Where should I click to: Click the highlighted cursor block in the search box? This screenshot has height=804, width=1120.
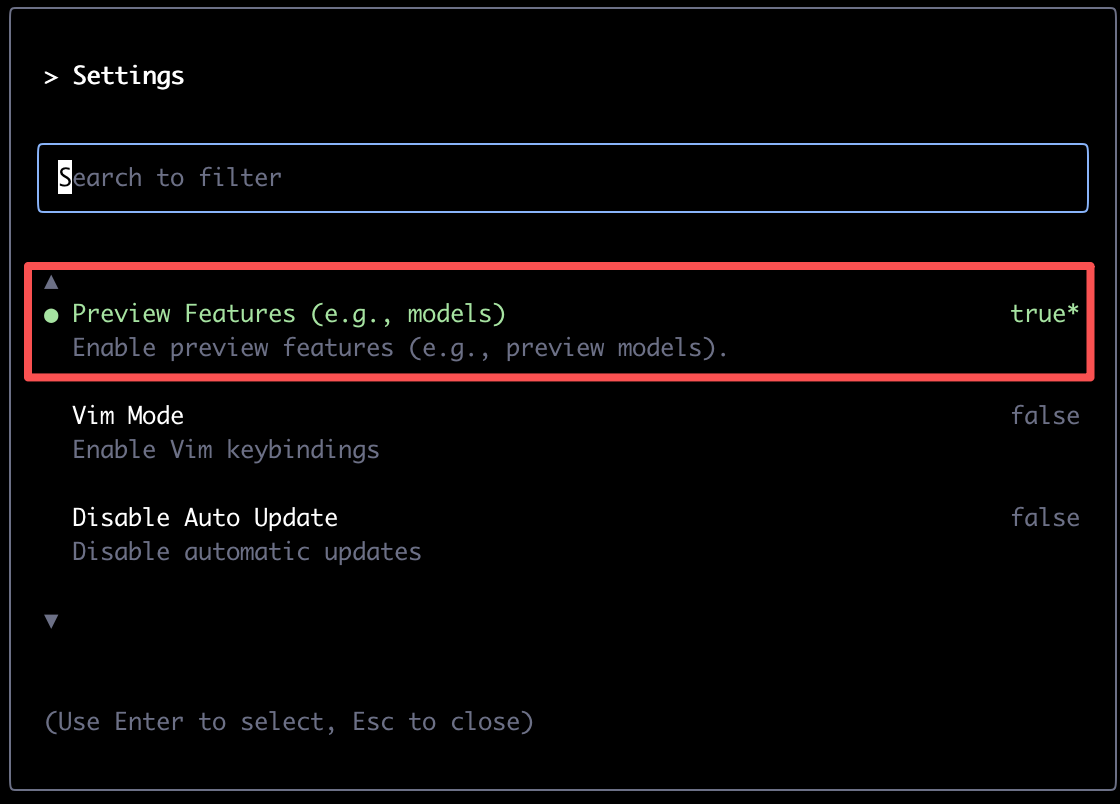pos(65,176)
